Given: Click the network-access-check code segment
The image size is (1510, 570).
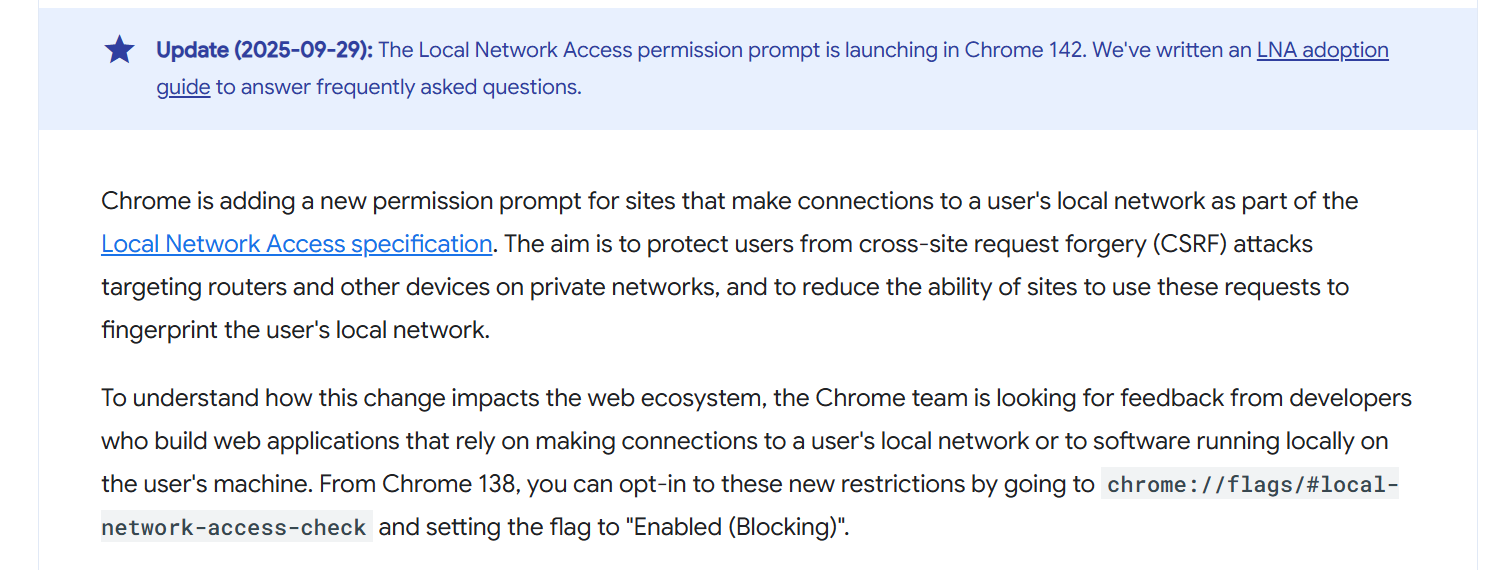Looking at the screenshot, I should click(237, 528).
